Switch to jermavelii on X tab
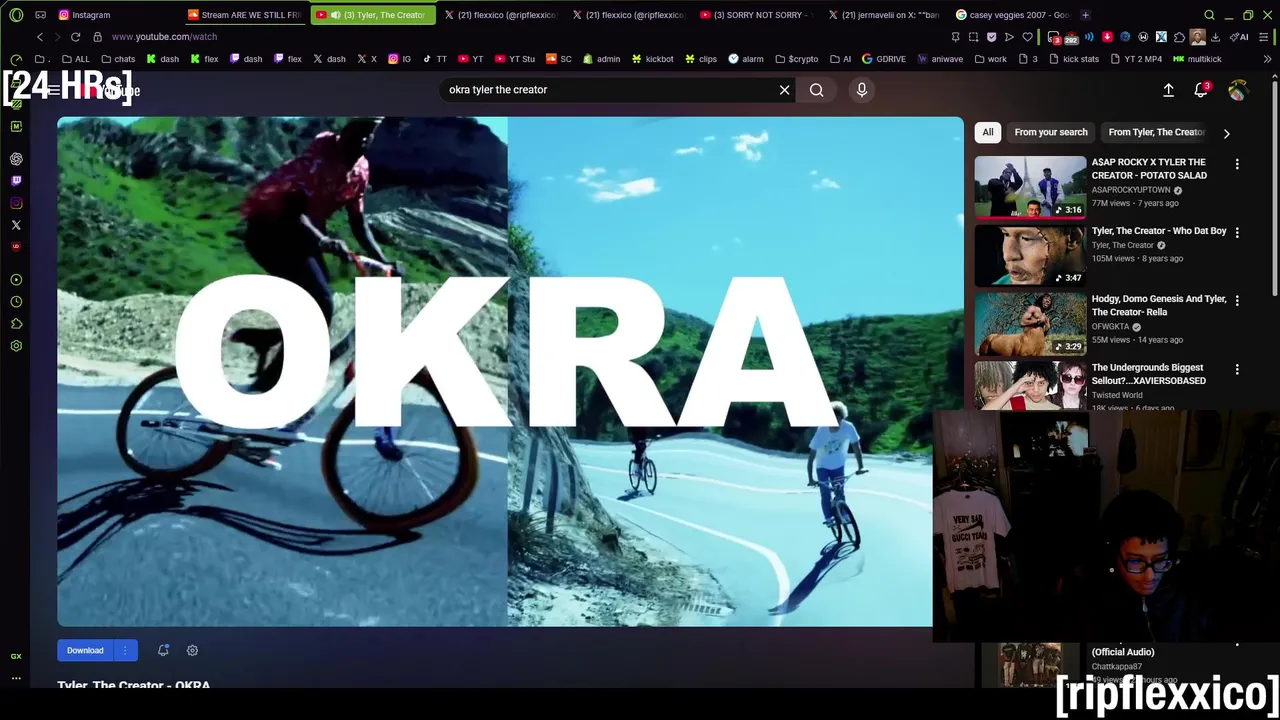 point(885,15)
